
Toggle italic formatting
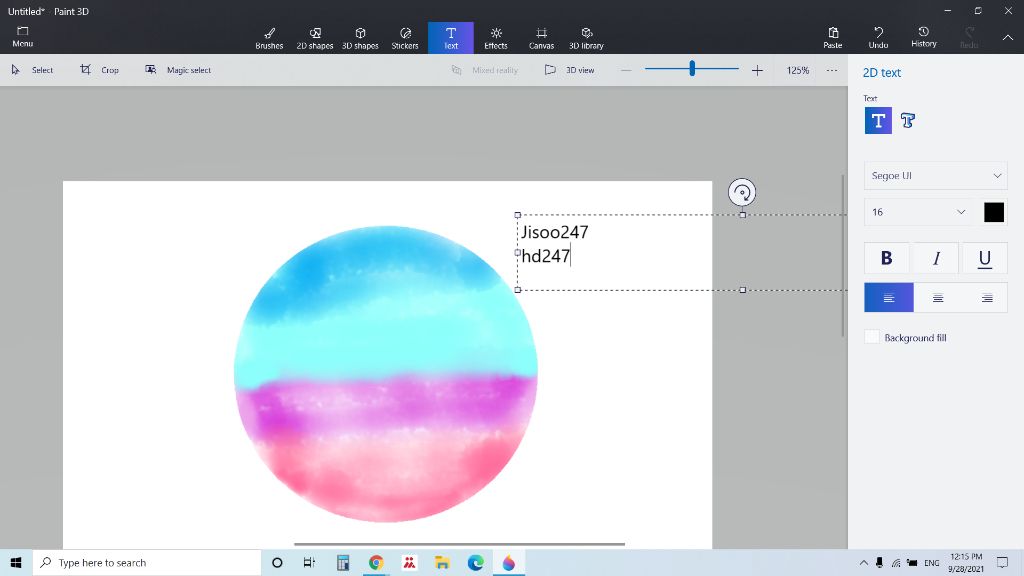pyautogui.click(x=936, y=258)
